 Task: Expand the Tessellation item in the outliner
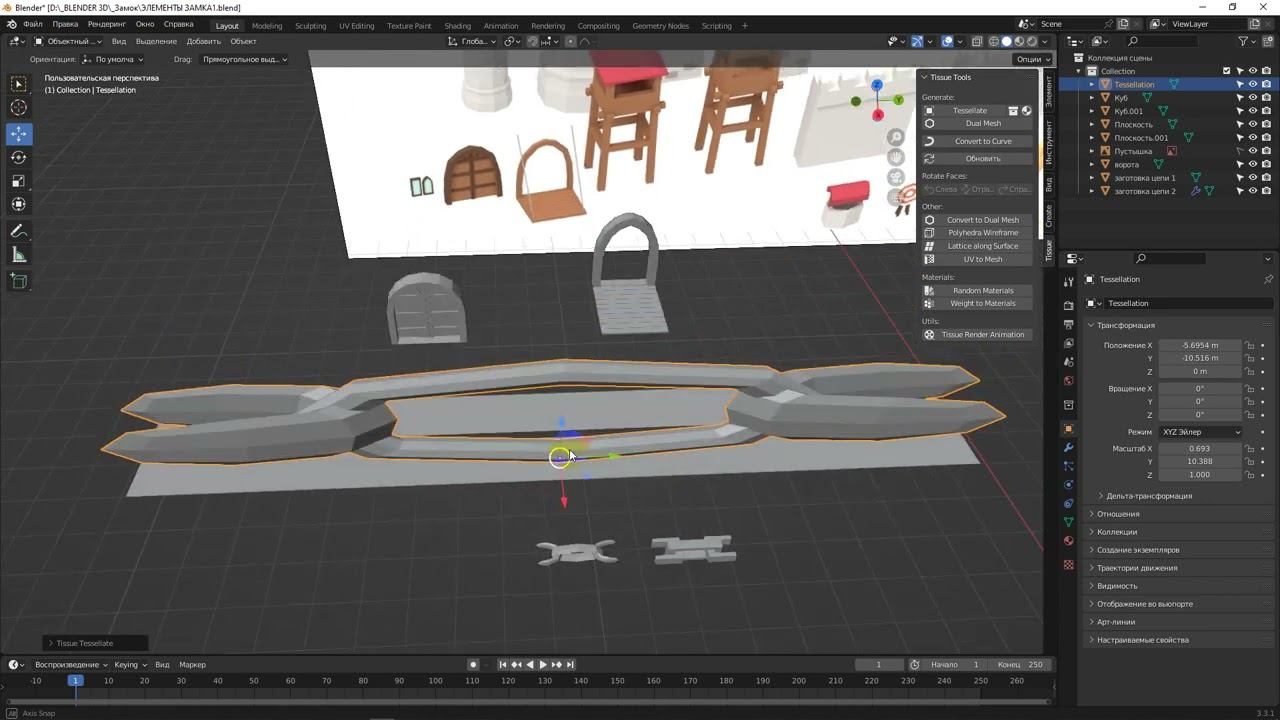click(x=1092, y=85)
